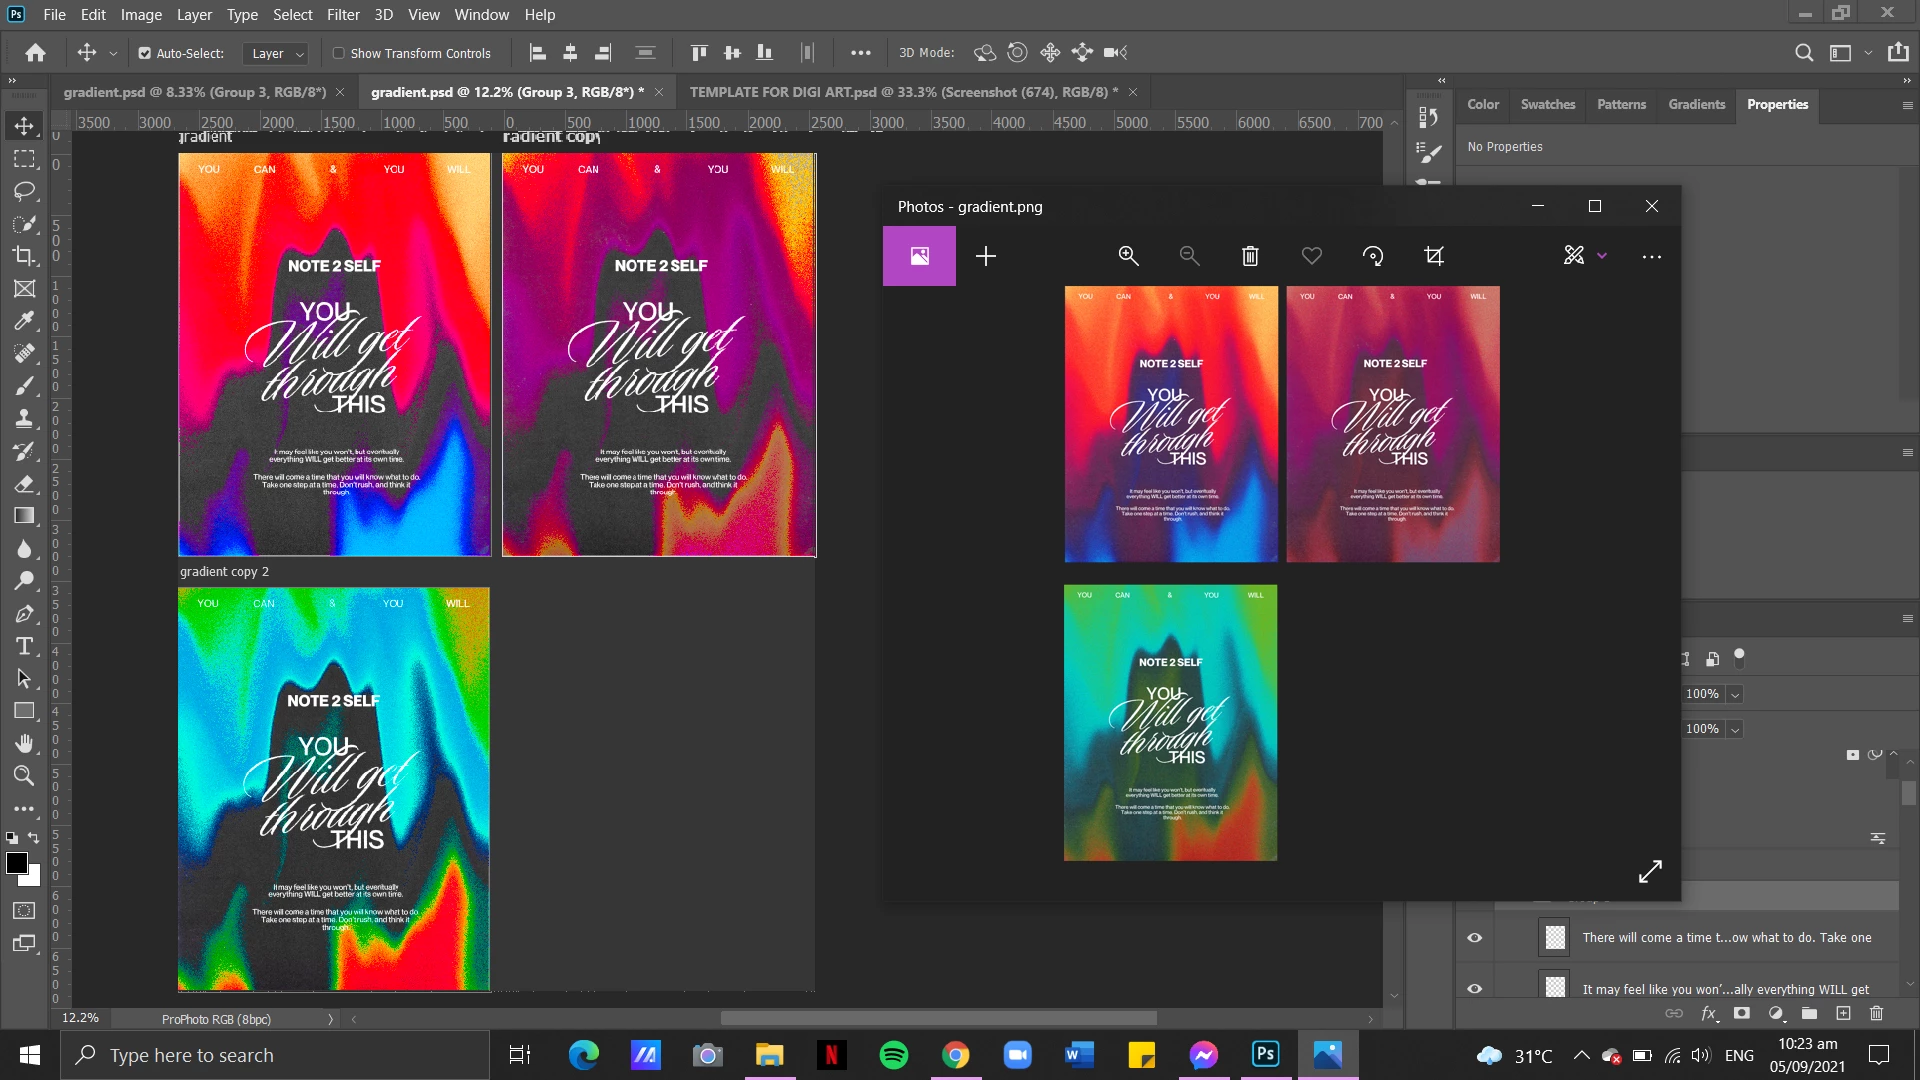This screenshot has width=1920, height=1080.
Task: Expand Photos edit and create dropdown
Action: [1602, 256]
